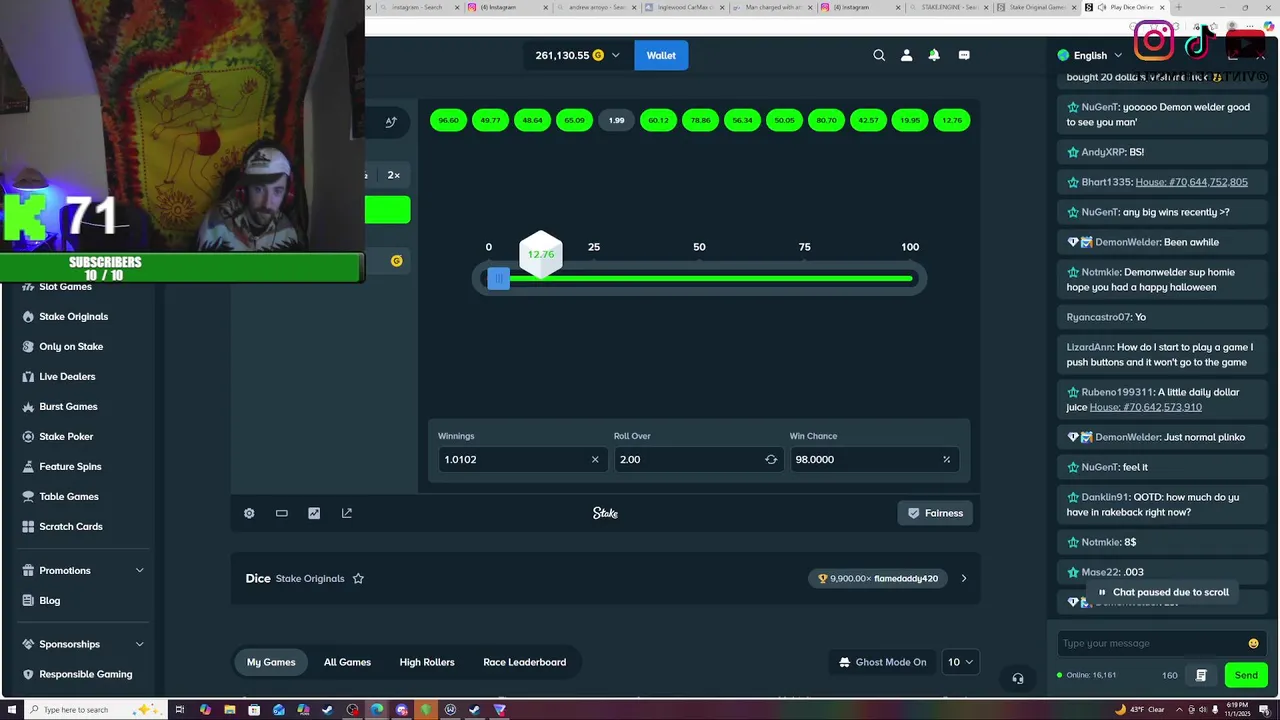This screenshot has width=1280, height=720.
Task: Open the site search magnifier icon
Action: click(x=879, y=55)
